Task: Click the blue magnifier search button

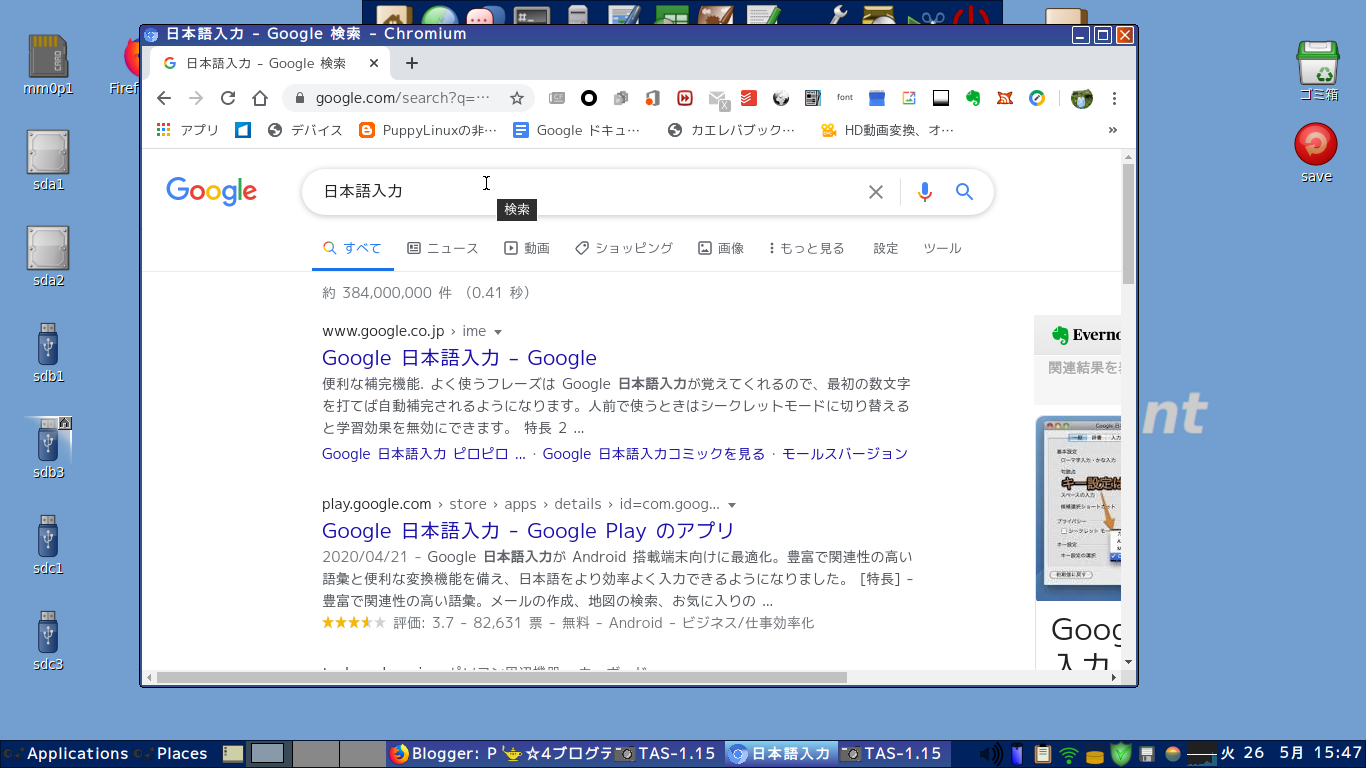Action: [964, 192]
